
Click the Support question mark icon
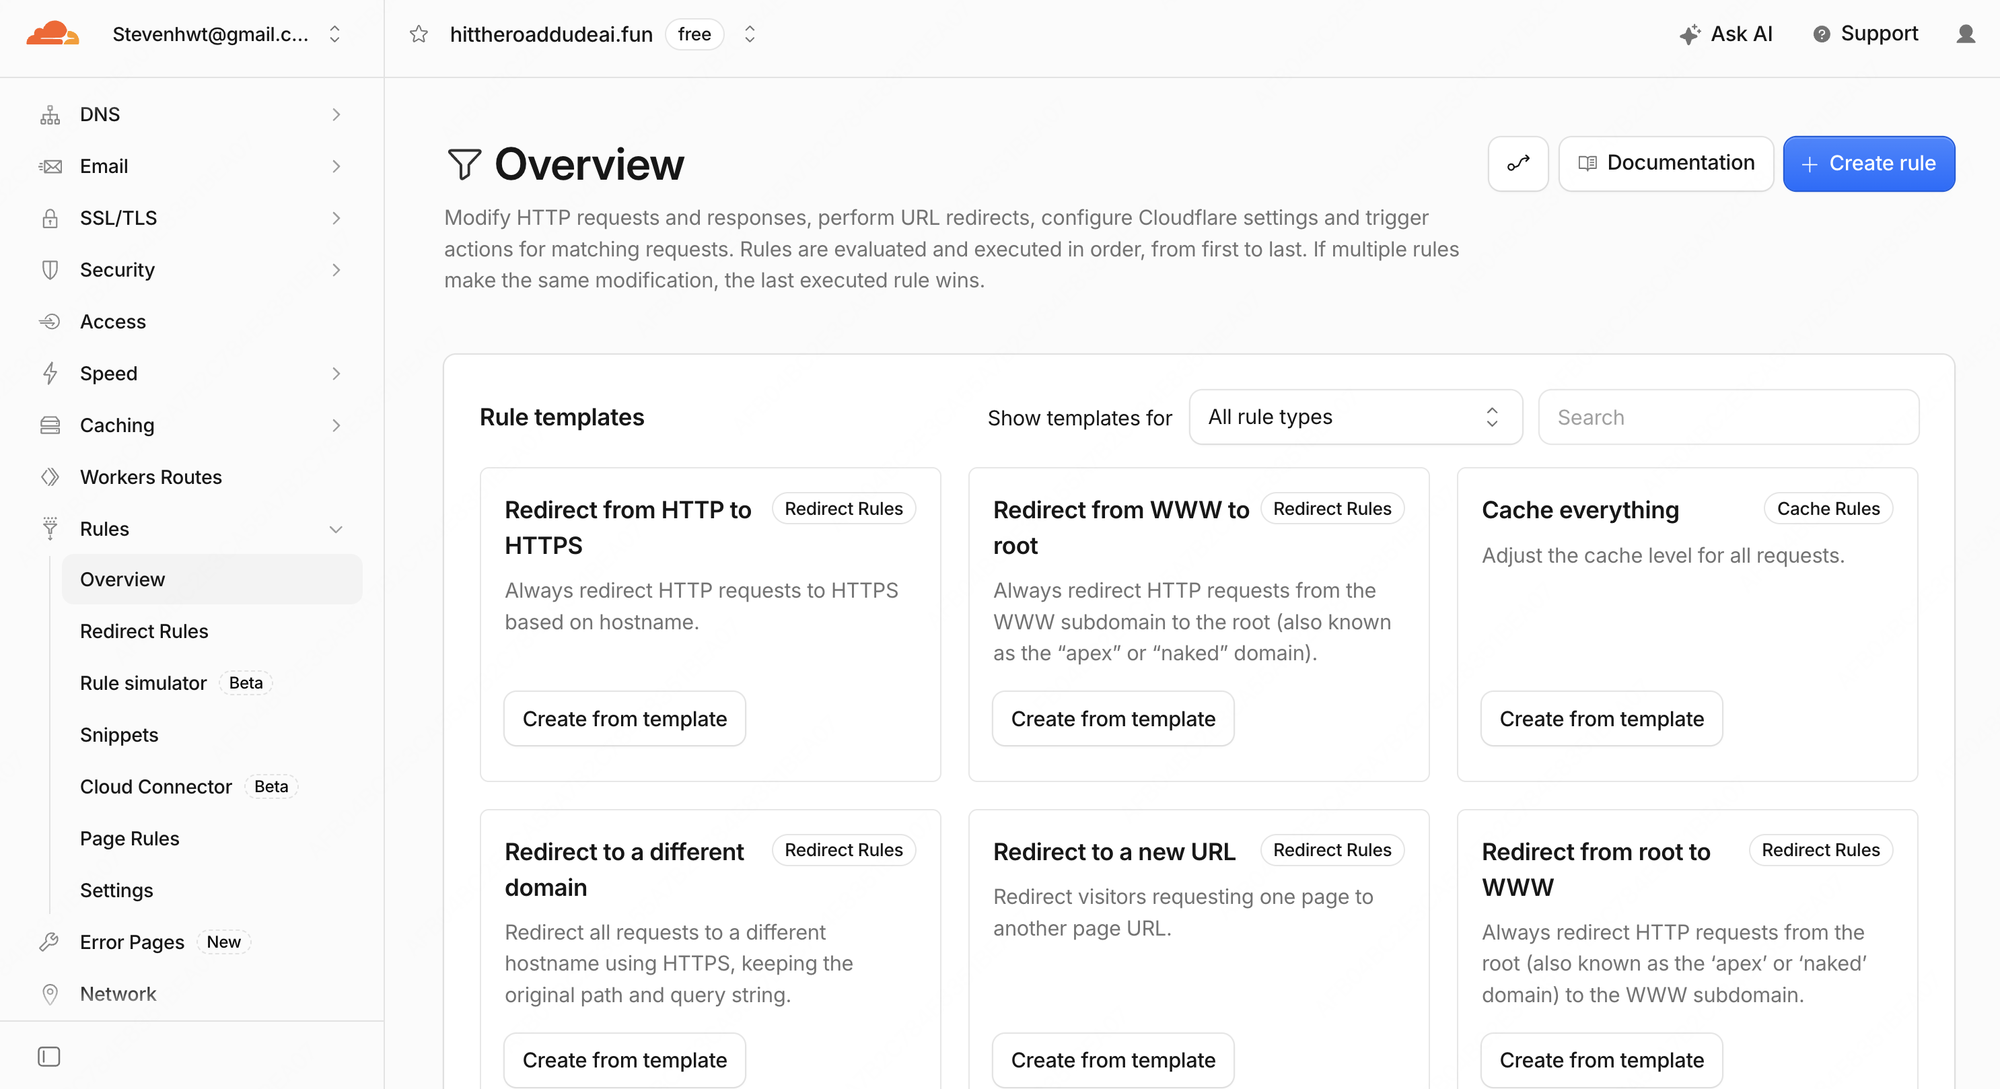(1822, 35)
